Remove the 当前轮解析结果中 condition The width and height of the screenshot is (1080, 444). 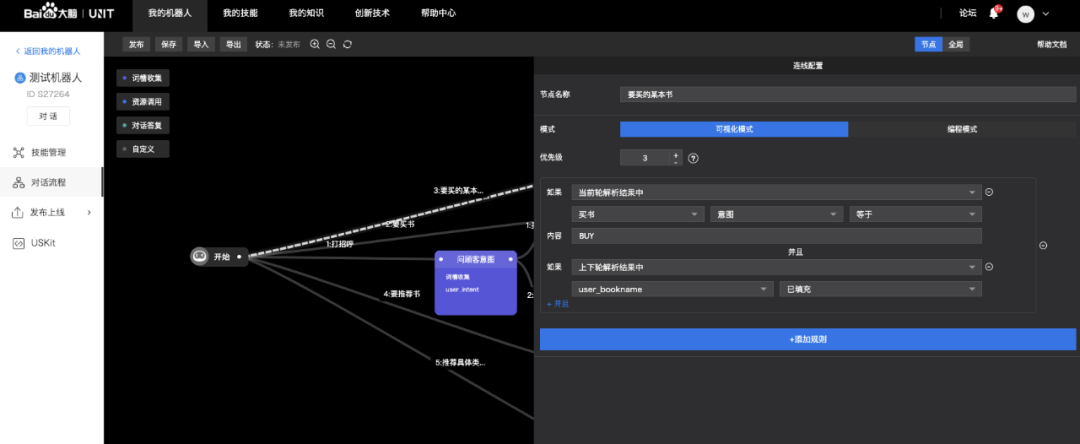click(989, 193)
